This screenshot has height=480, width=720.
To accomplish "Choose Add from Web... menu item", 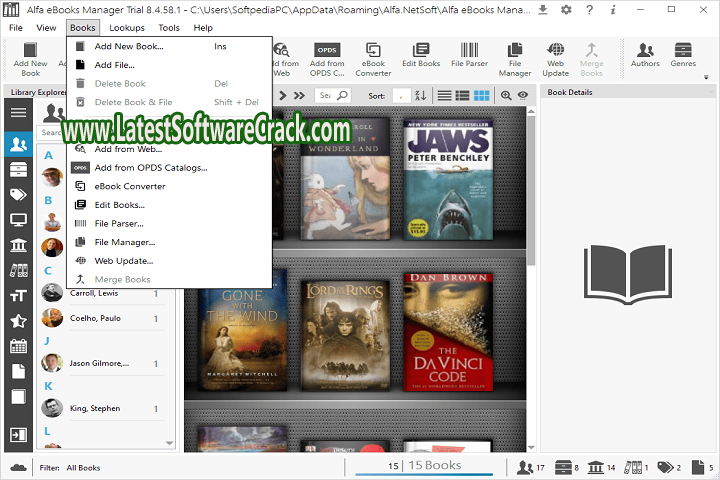I will 169,149.
